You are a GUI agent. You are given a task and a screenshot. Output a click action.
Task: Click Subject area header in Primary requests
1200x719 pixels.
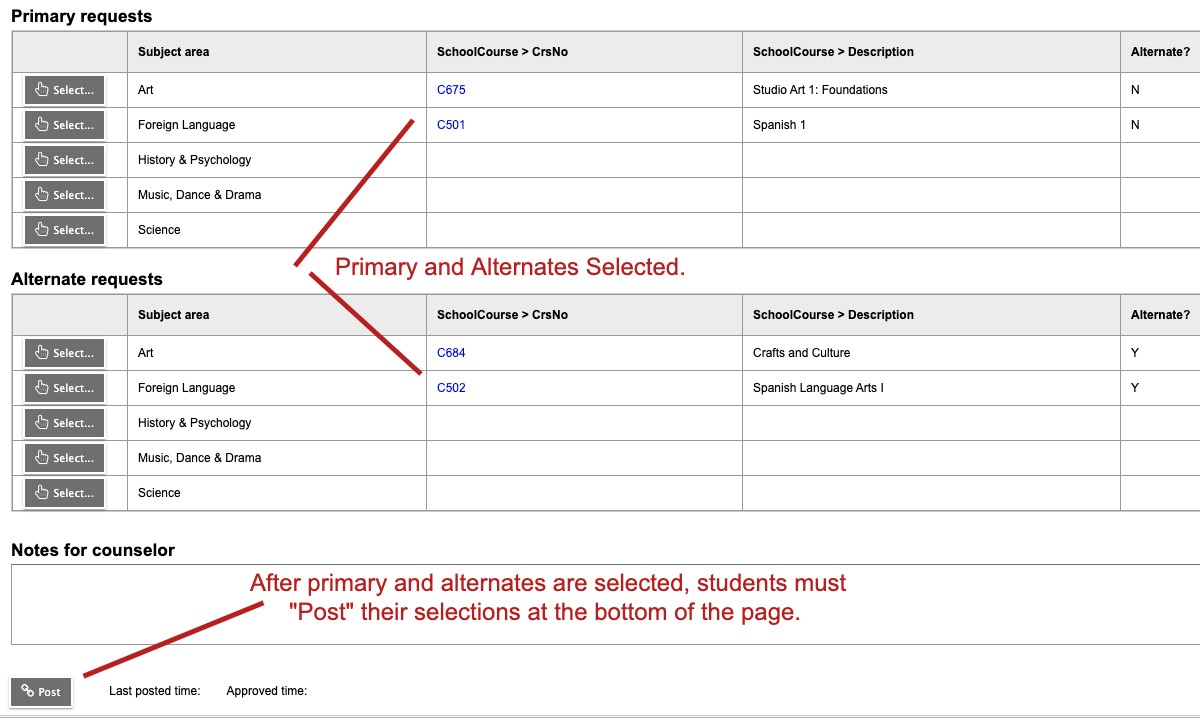click(x=174, y=52)
